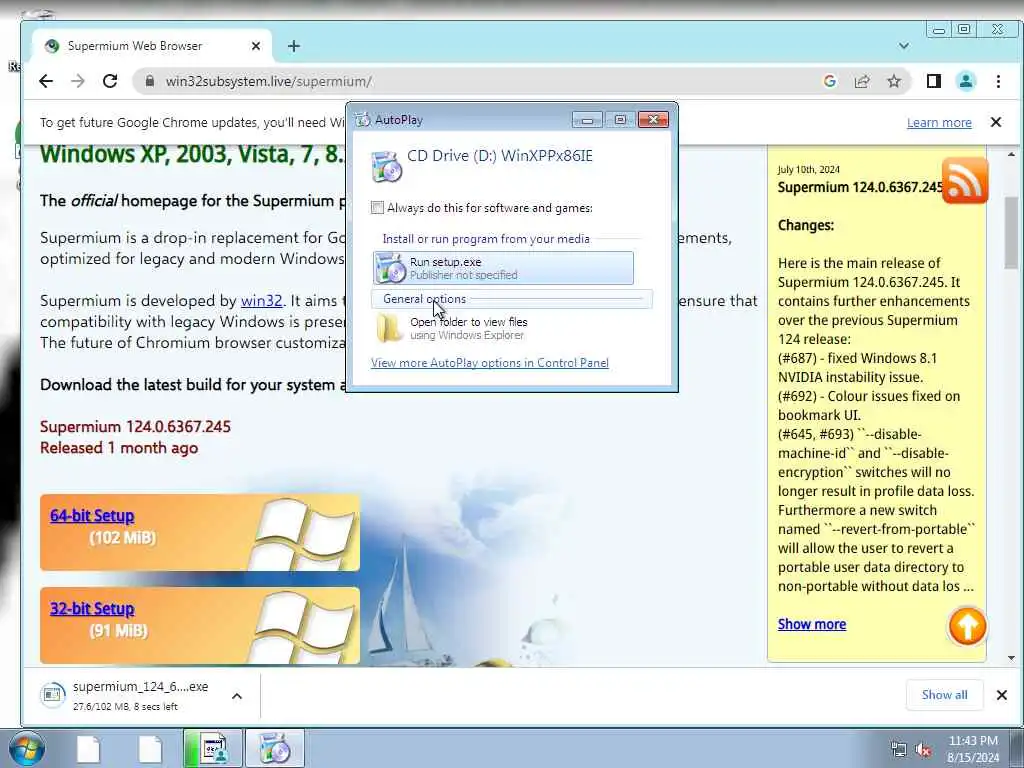Open the Learn more link
1024x768 pixels.
[x=939, y=123]
